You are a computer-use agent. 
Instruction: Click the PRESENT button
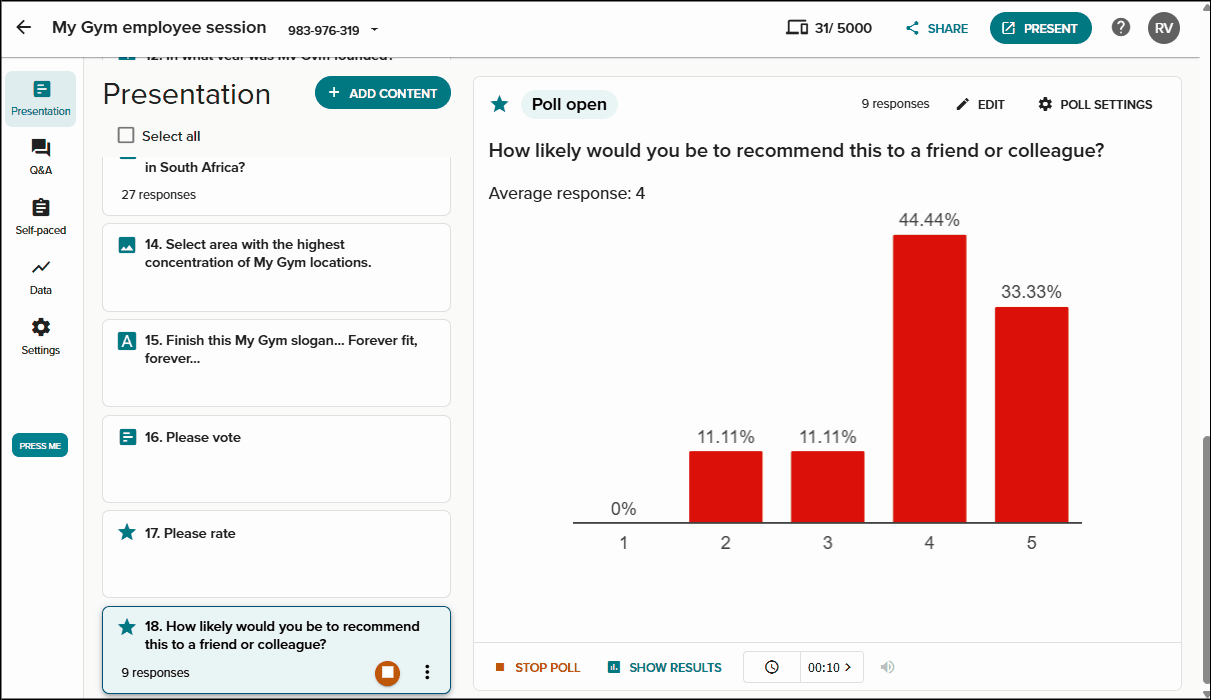1040,28
